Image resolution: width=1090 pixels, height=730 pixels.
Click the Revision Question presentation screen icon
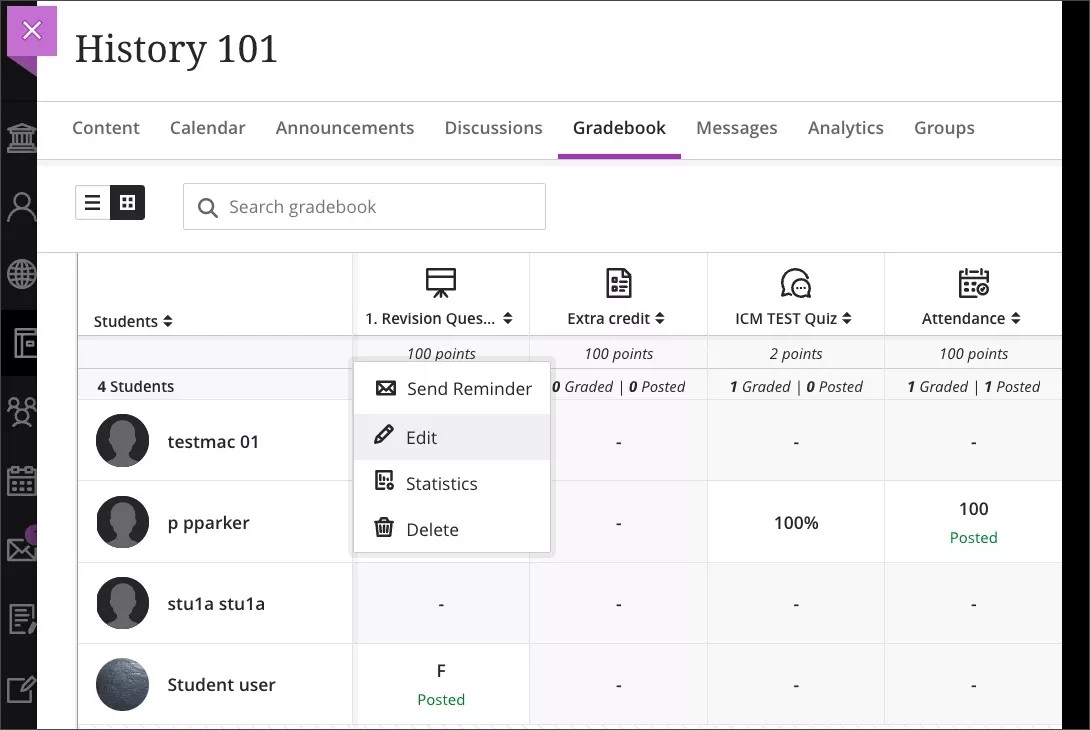441,283
